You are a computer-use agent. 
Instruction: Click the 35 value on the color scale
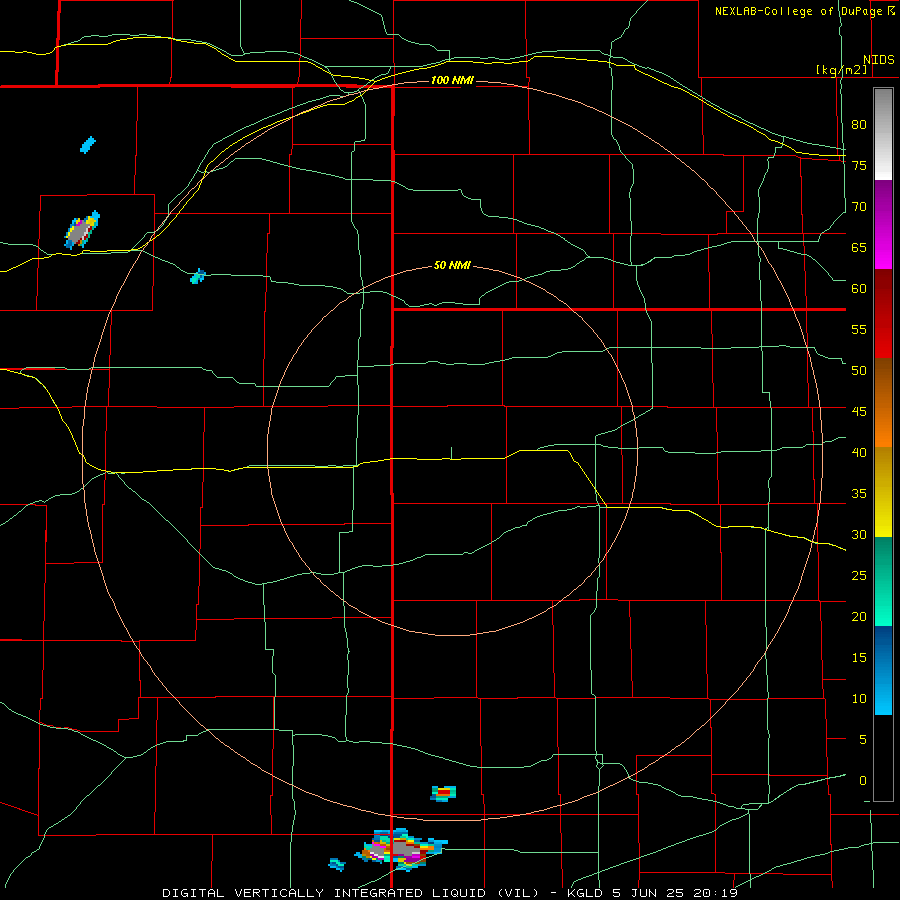click(859, 493)
